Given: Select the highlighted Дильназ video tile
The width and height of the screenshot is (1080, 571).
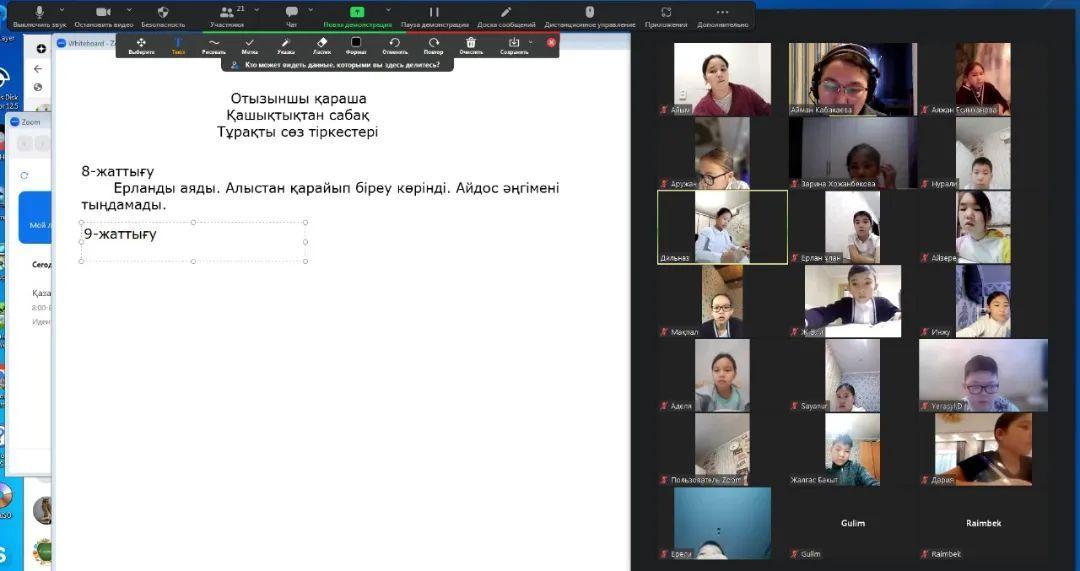Looking at the screenshot, I should coord(722,227).
